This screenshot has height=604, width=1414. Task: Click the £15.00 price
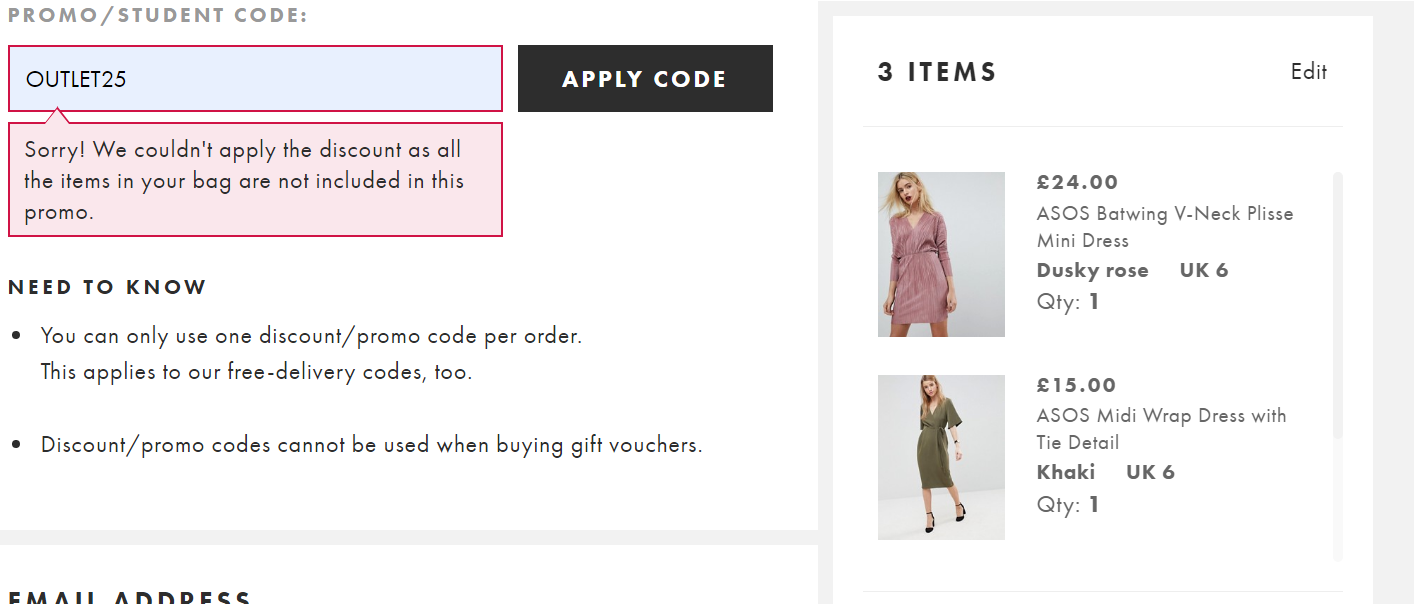[x=1076, y=385]
